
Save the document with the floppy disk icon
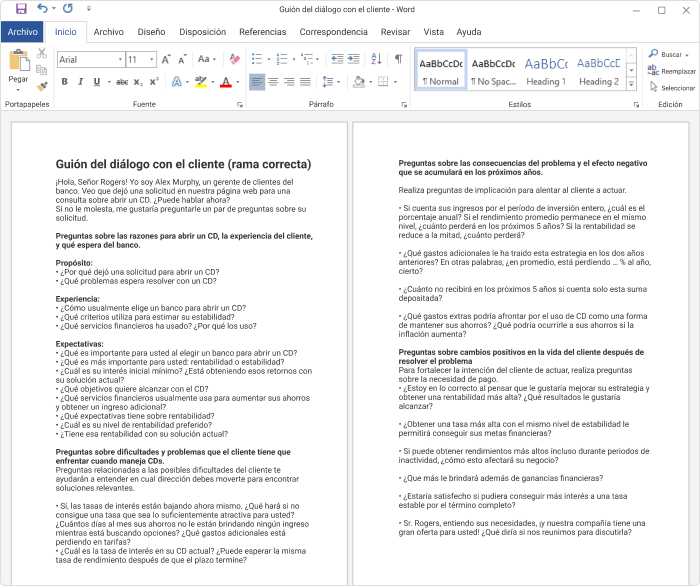click(21, 8)
